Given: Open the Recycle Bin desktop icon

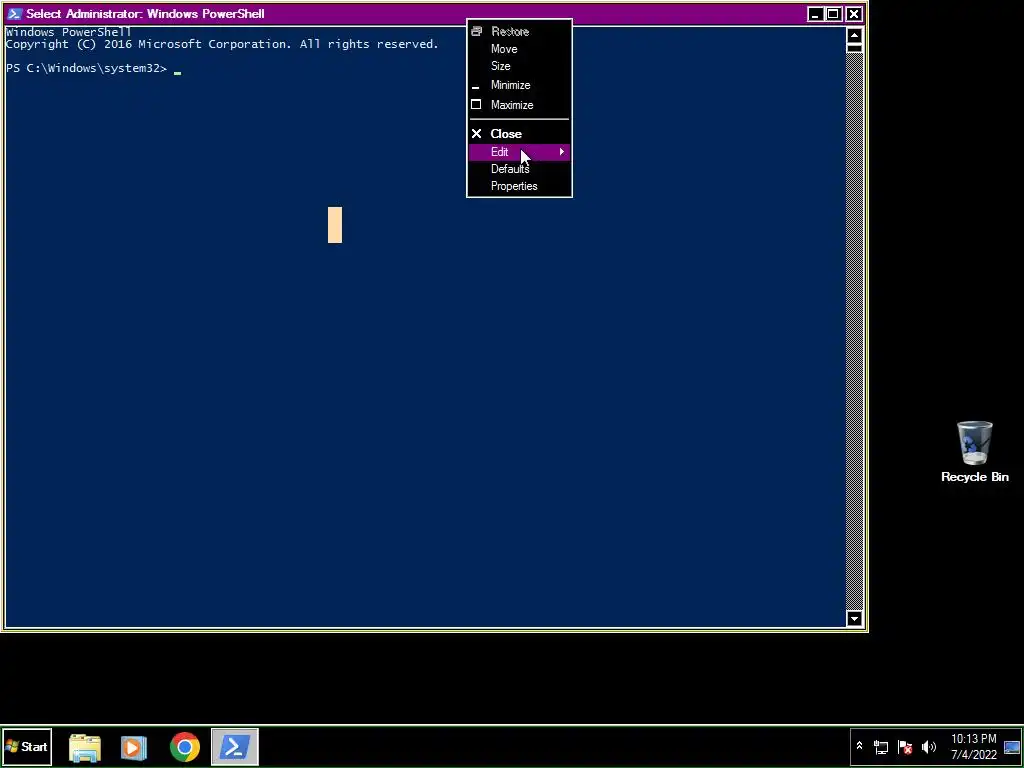Looking at the screenshot, I should pos(974,452).
